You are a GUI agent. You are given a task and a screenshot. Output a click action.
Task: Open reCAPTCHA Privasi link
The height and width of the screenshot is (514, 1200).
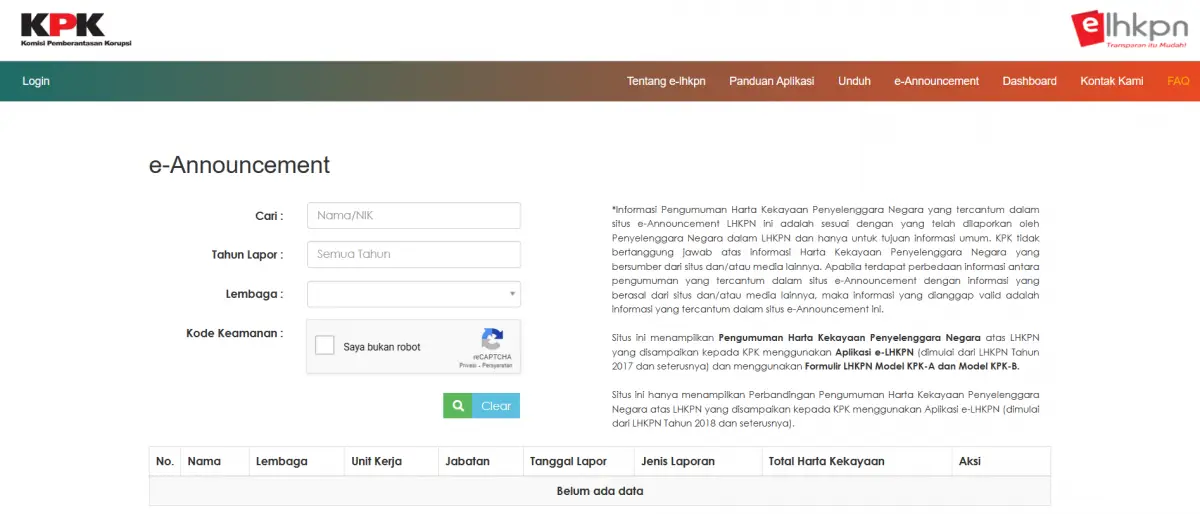coord(468,366)
